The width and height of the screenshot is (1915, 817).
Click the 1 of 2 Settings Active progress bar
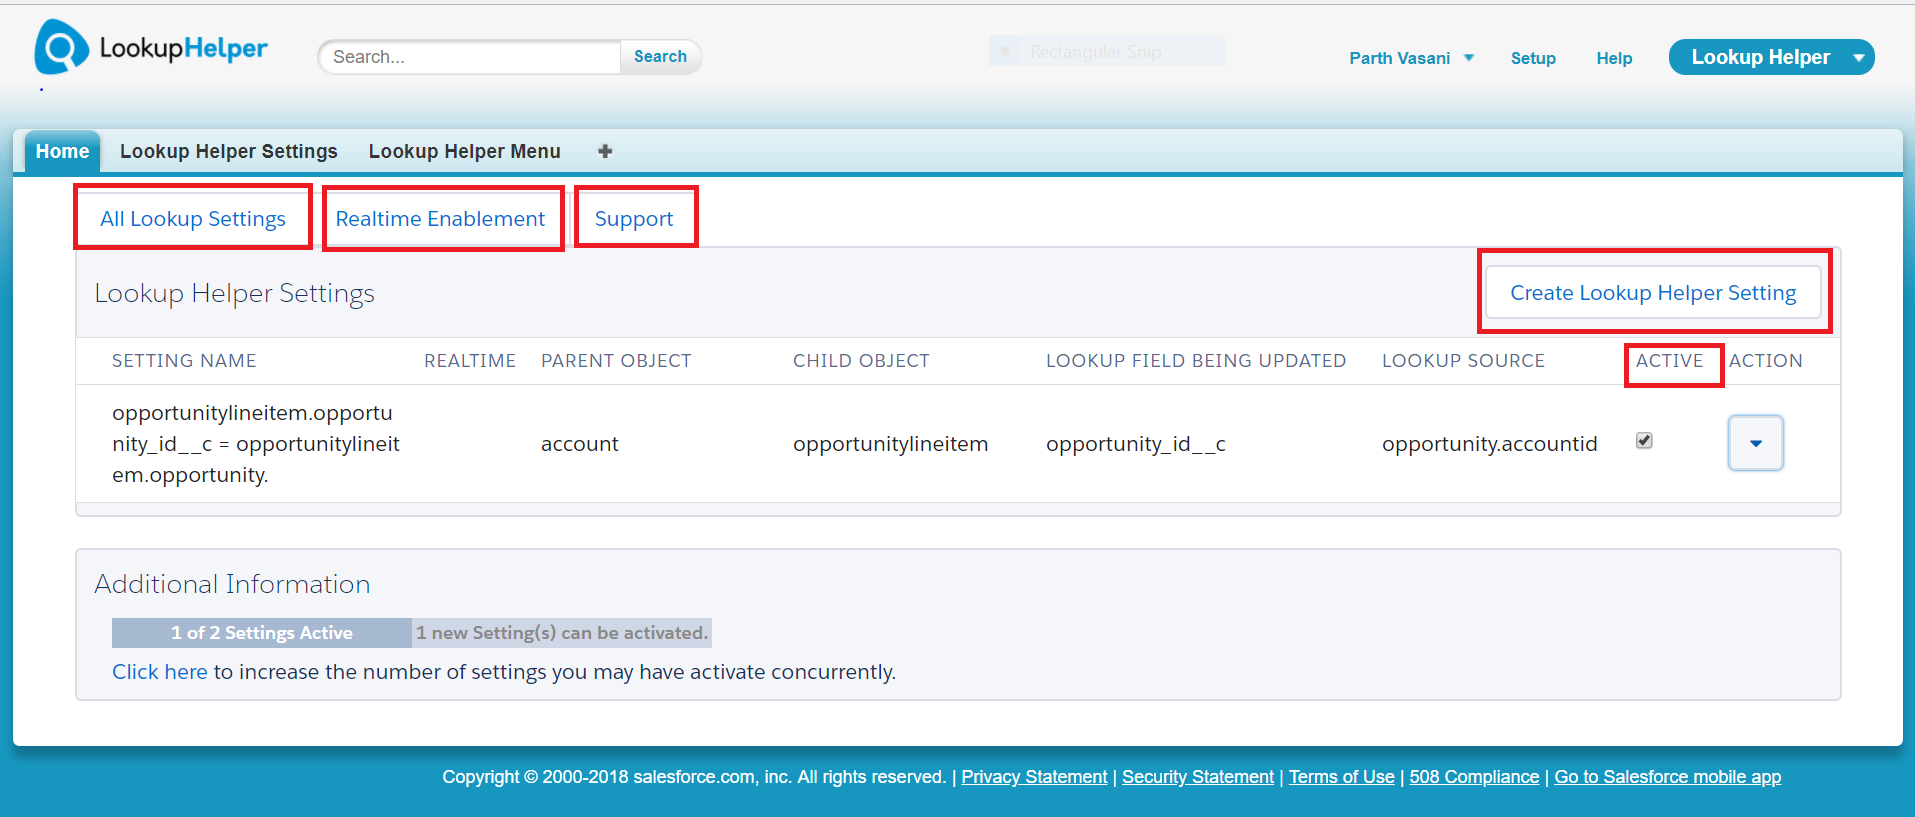[262, 633]
